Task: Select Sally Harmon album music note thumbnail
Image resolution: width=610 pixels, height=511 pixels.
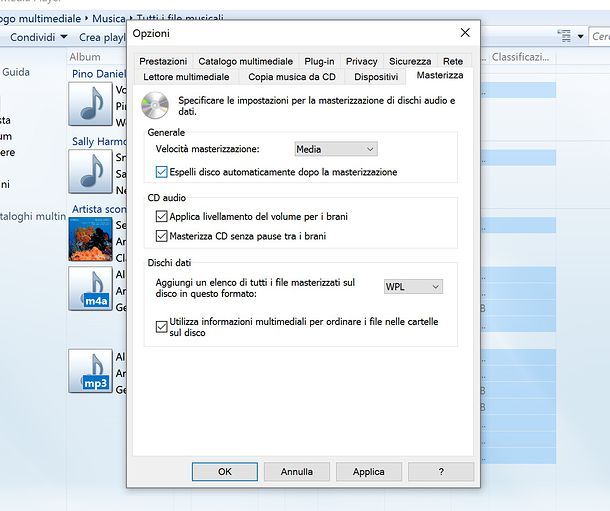Action: [x=90, y=172]
